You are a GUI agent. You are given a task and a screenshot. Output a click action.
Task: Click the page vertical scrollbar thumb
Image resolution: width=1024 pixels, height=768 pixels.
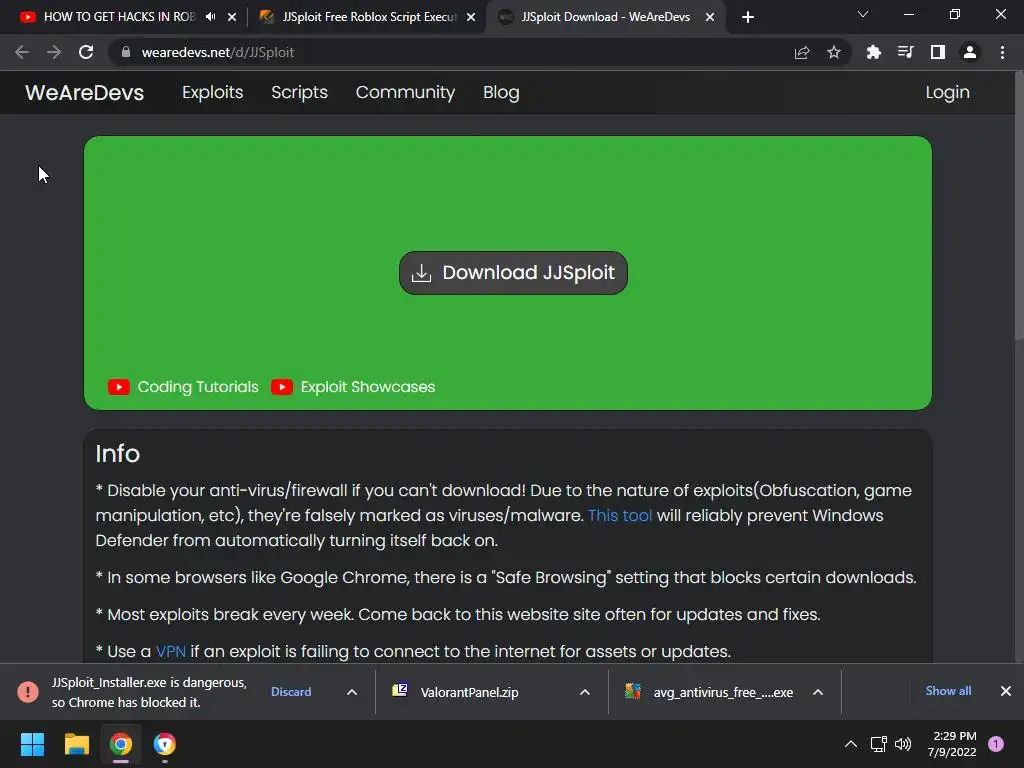1019,206
